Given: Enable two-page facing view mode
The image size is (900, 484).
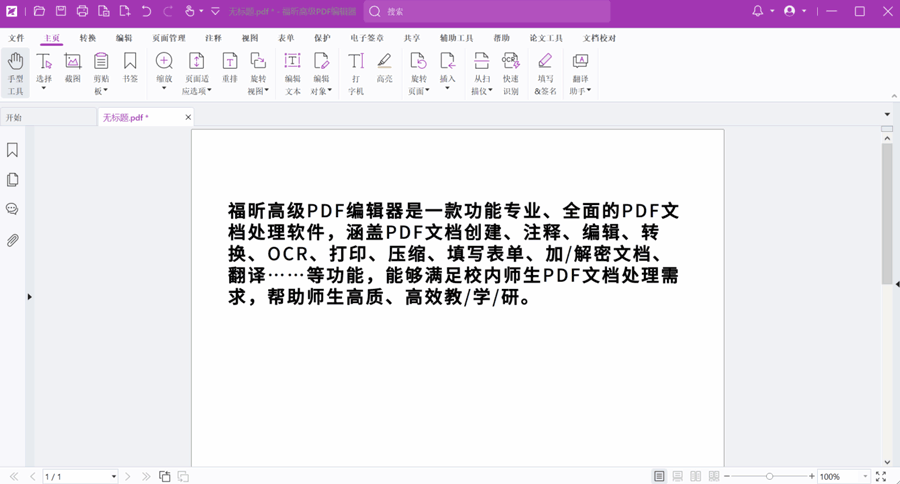Looking at the screenshot, I should 696,477.
